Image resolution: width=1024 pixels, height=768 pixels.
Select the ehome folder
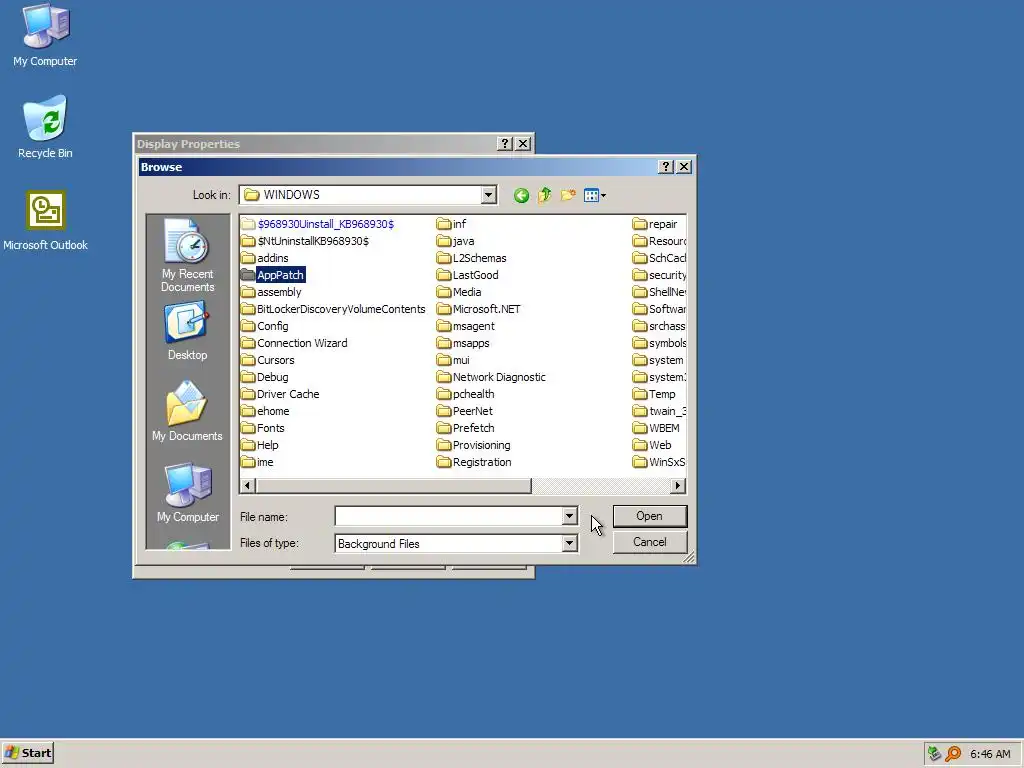click(265, 411)
